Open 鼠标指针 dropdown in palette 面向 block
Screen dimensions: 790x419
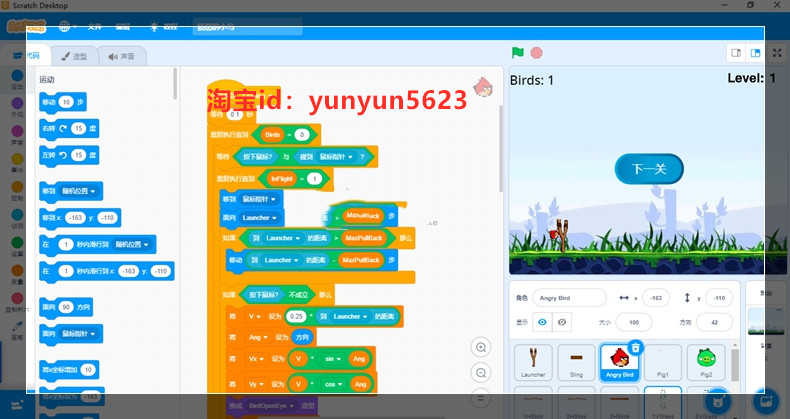(x=78, y=334)
